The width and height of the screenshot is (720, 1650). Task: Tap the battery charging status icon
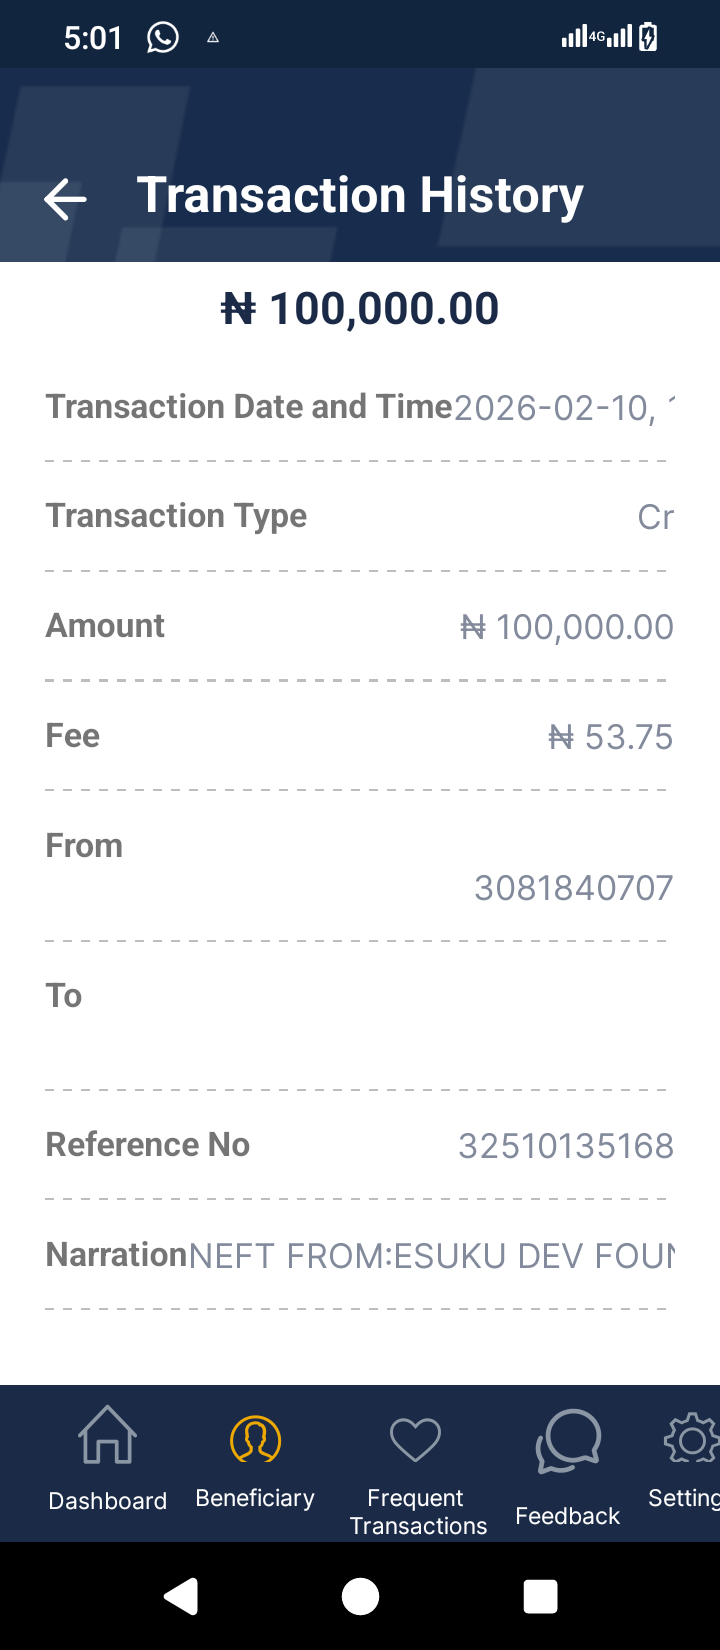point(648,38)
